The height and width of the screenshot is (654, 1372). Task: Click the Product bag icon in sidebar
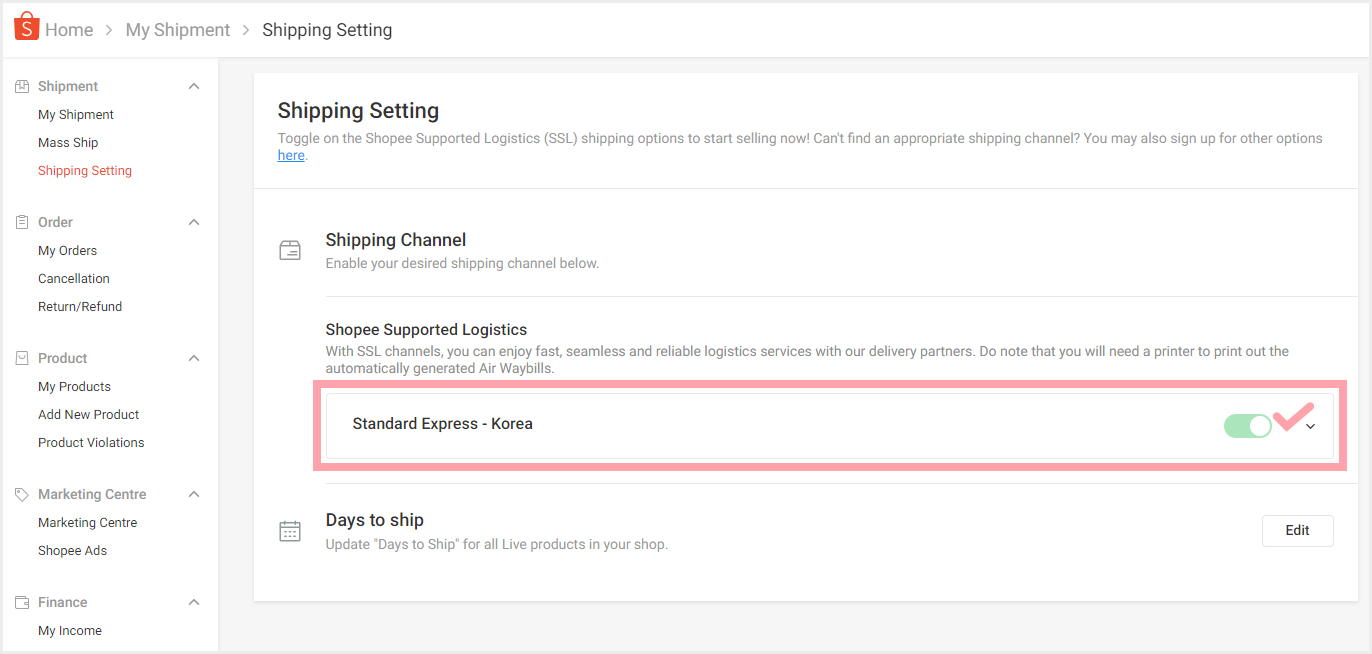[22, 358]
